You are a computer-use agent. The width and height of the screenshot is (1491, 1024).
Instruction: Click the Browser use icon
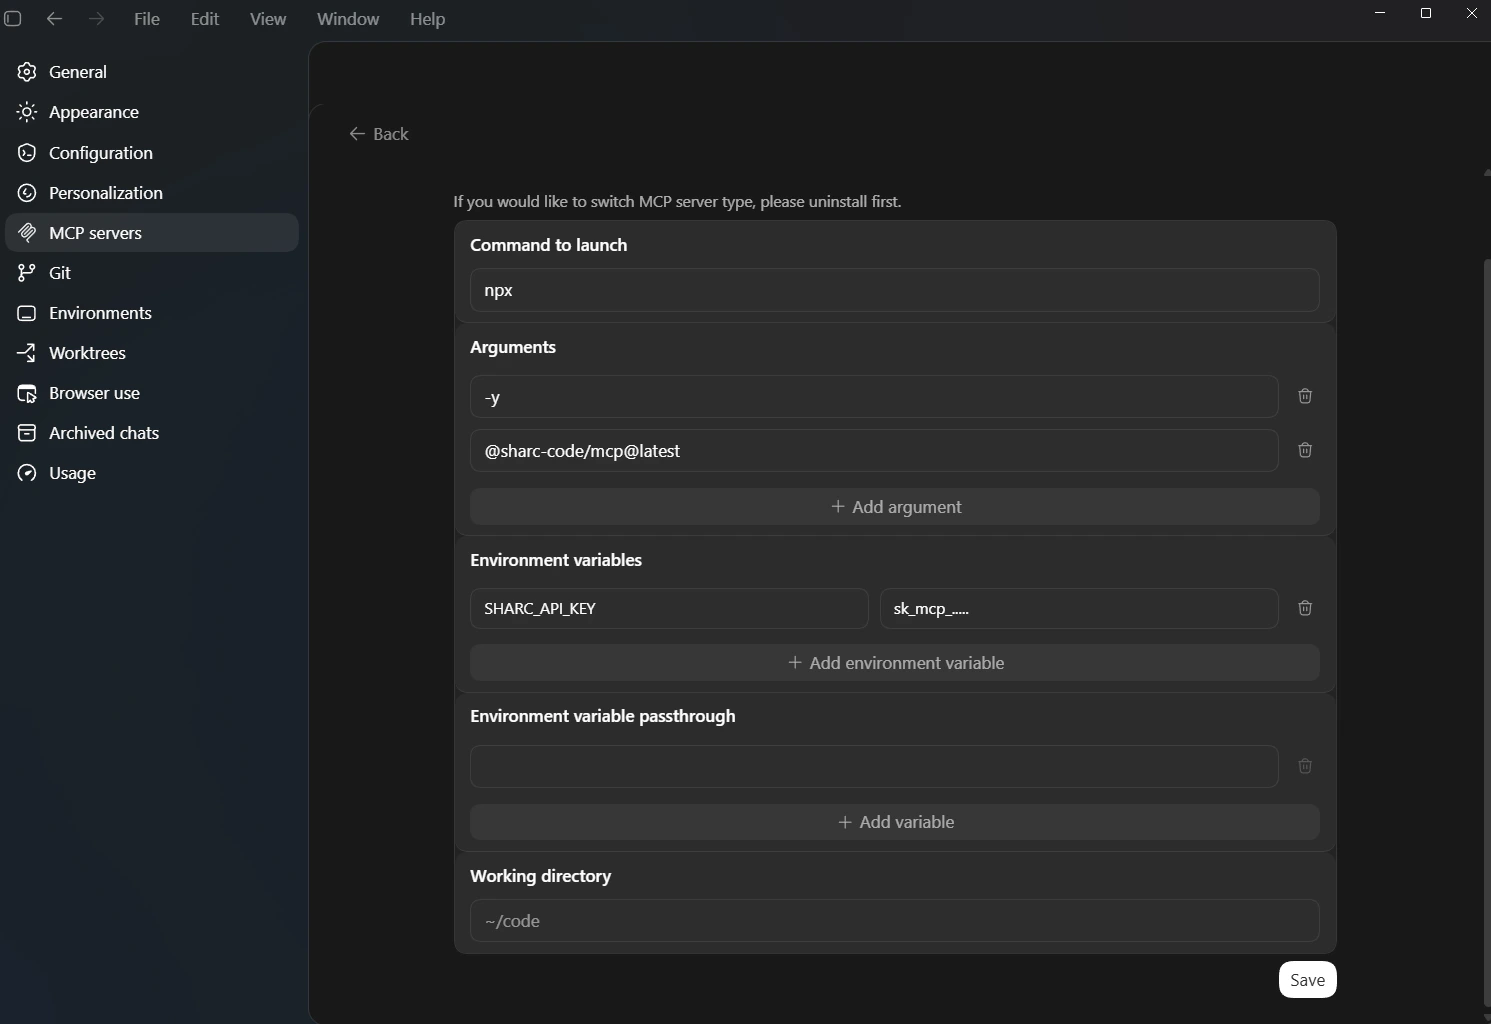click(27, 393)
